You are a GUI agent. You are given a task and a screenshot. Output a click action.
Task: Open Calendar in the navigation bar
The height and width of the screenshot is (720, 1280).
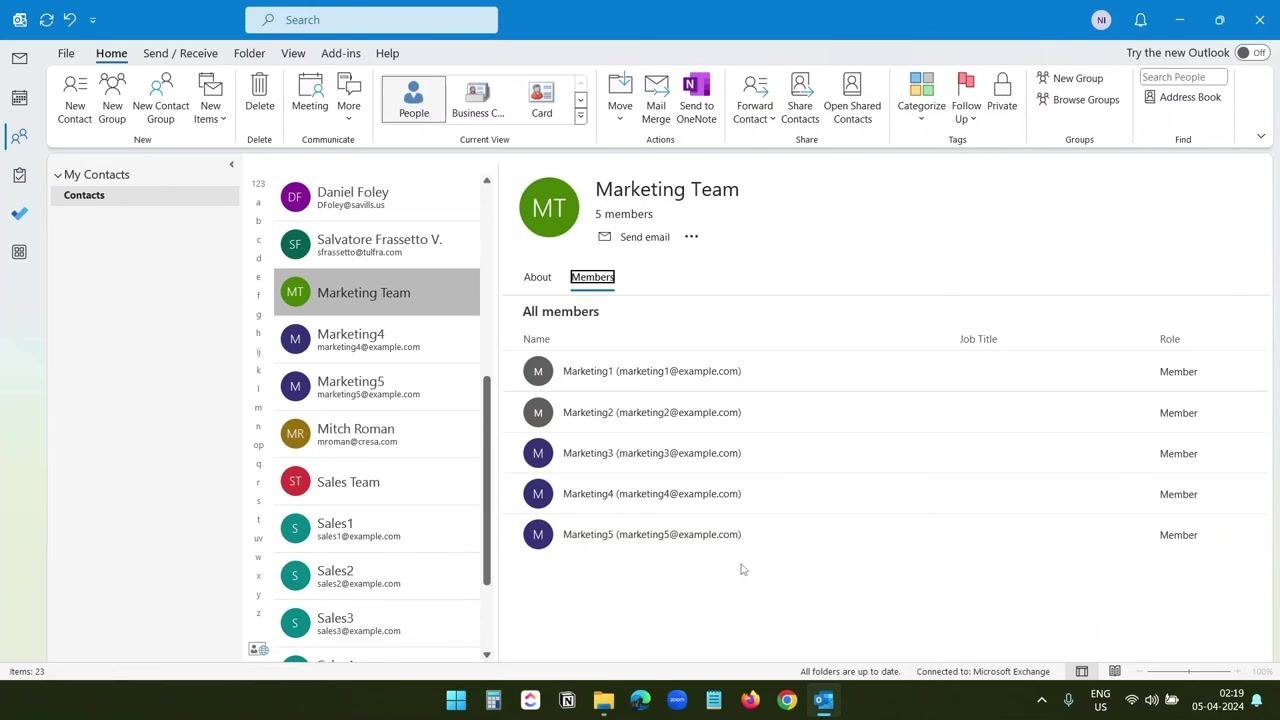point(19,98)
